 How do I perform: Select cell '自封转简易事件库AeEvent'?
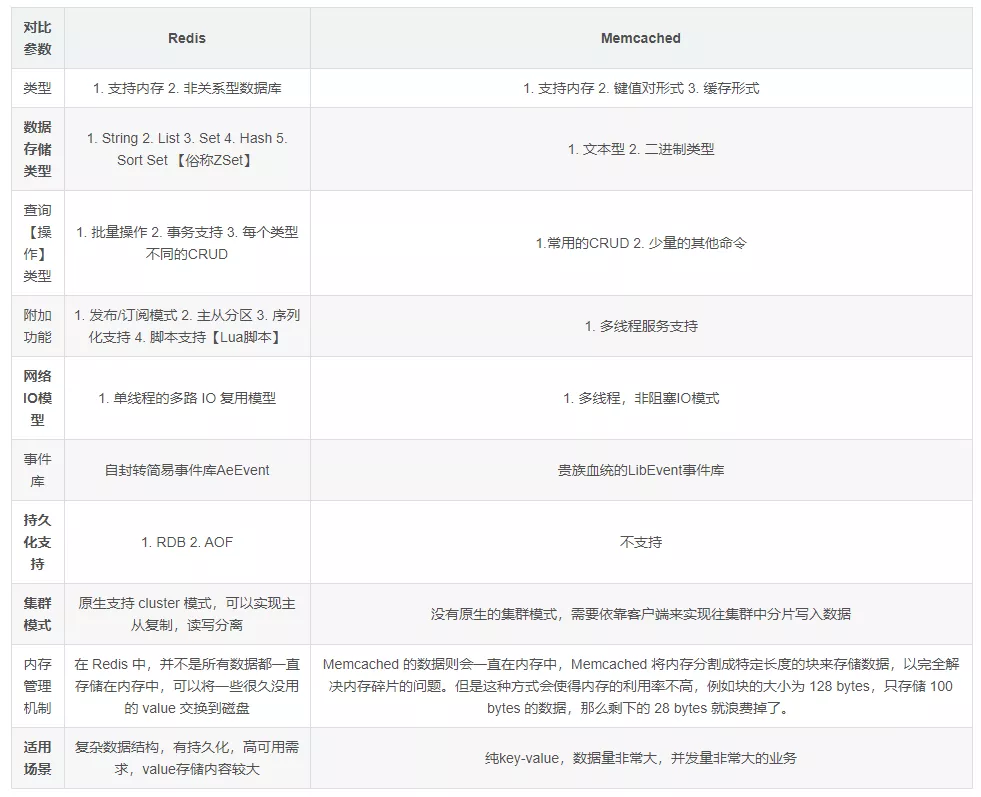pos(187,470)
